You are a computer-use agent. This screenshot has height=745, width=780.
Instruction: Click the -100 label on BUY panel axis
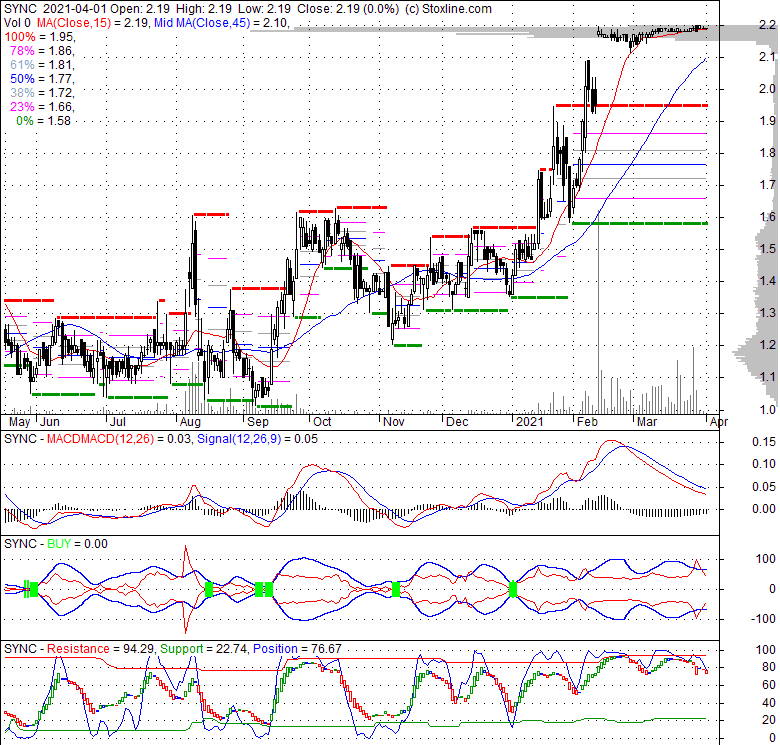pos(764,619)
